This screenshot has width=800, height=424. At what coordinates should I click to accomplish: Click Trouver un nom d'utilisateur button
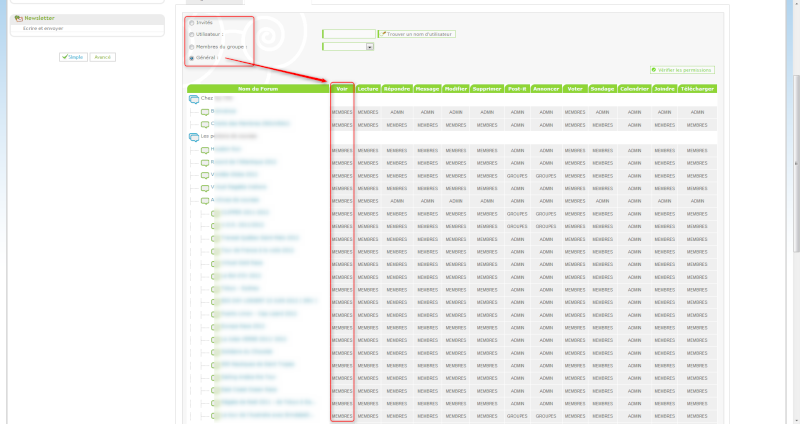416,34
